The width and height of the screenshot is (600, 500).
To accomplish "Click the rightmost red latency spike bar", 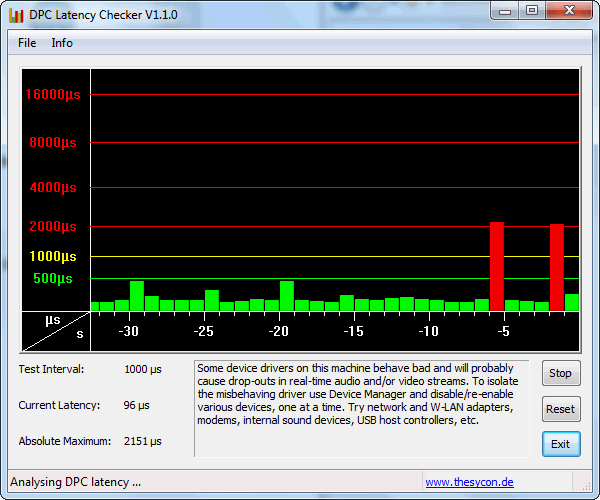I will pyautogui.click(x=557, y=267).
